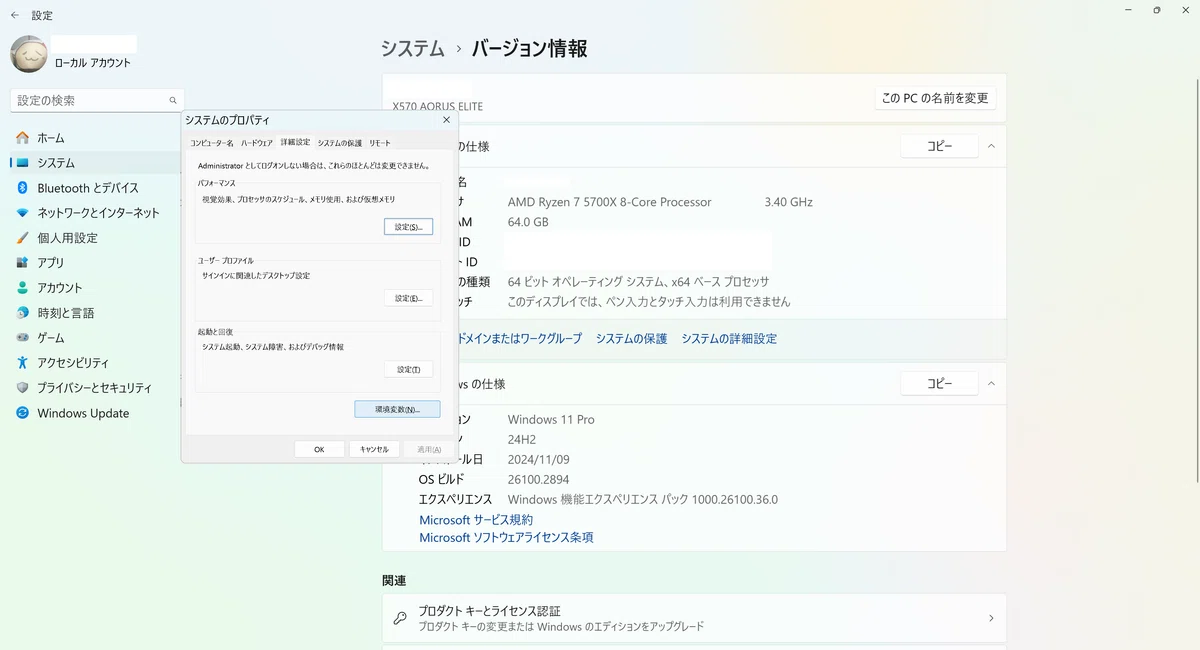Copy device specifications with コピー
The image size is (1200, 650).
click(x=939, y=146)
